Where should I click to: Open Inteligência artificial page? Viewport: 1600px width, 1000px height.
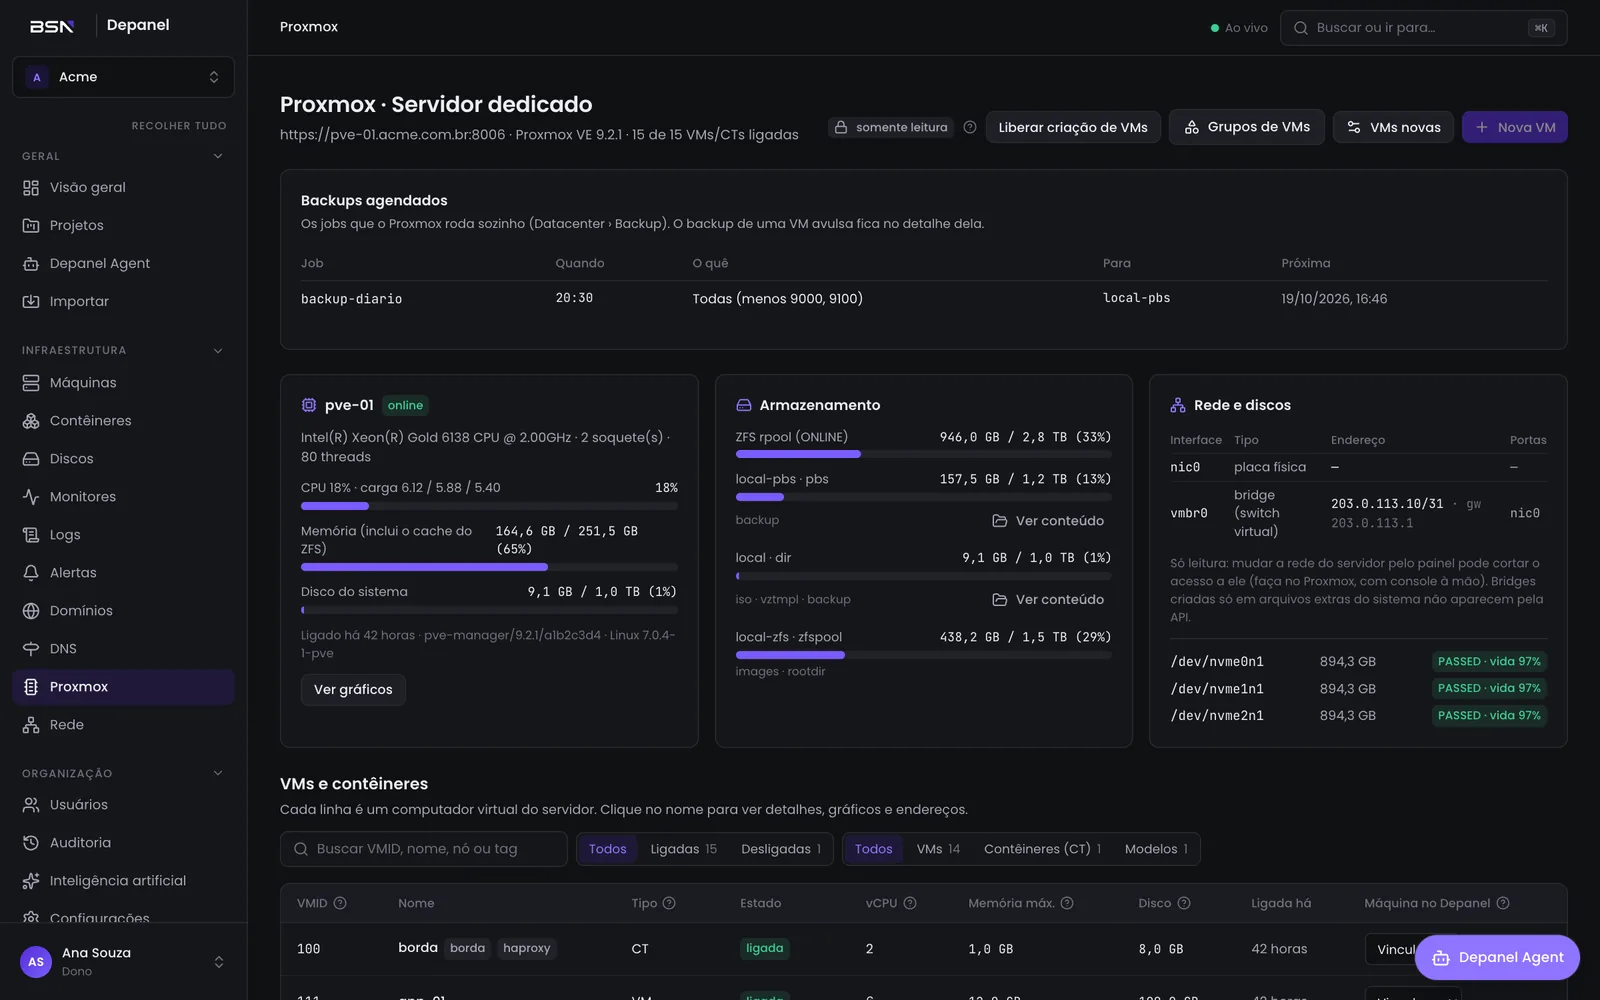tap(123, 881)
